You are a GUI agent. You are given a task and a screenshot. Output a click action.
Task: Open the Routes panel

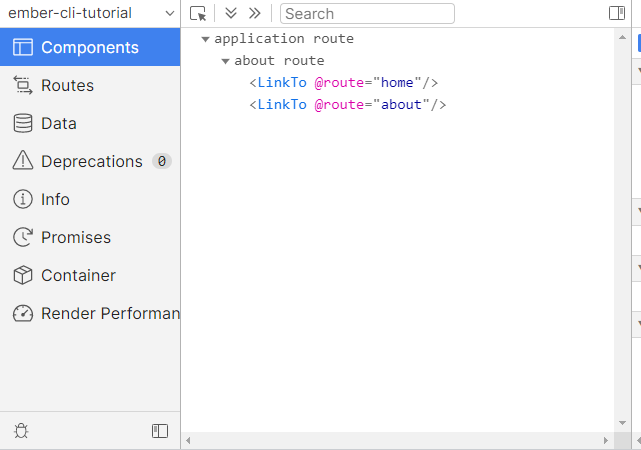click(90, 85)
